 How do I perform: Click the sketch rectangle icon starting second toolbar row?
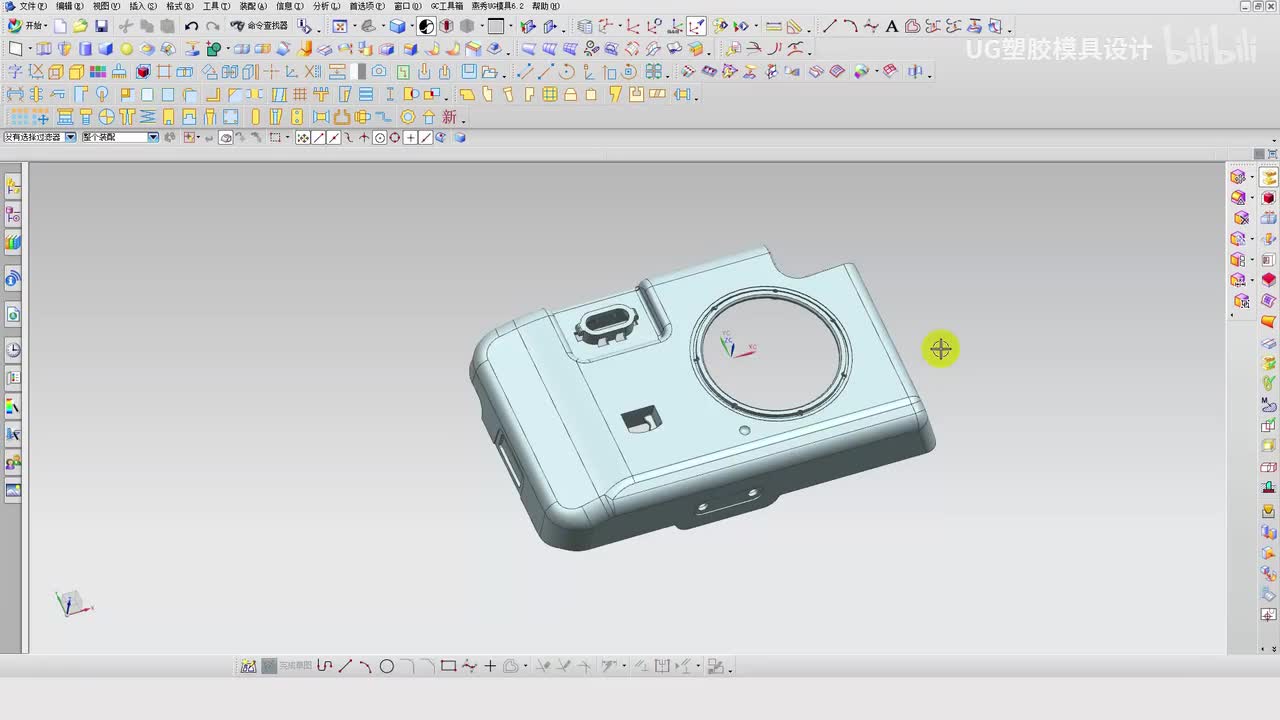(x=15, y=48)
